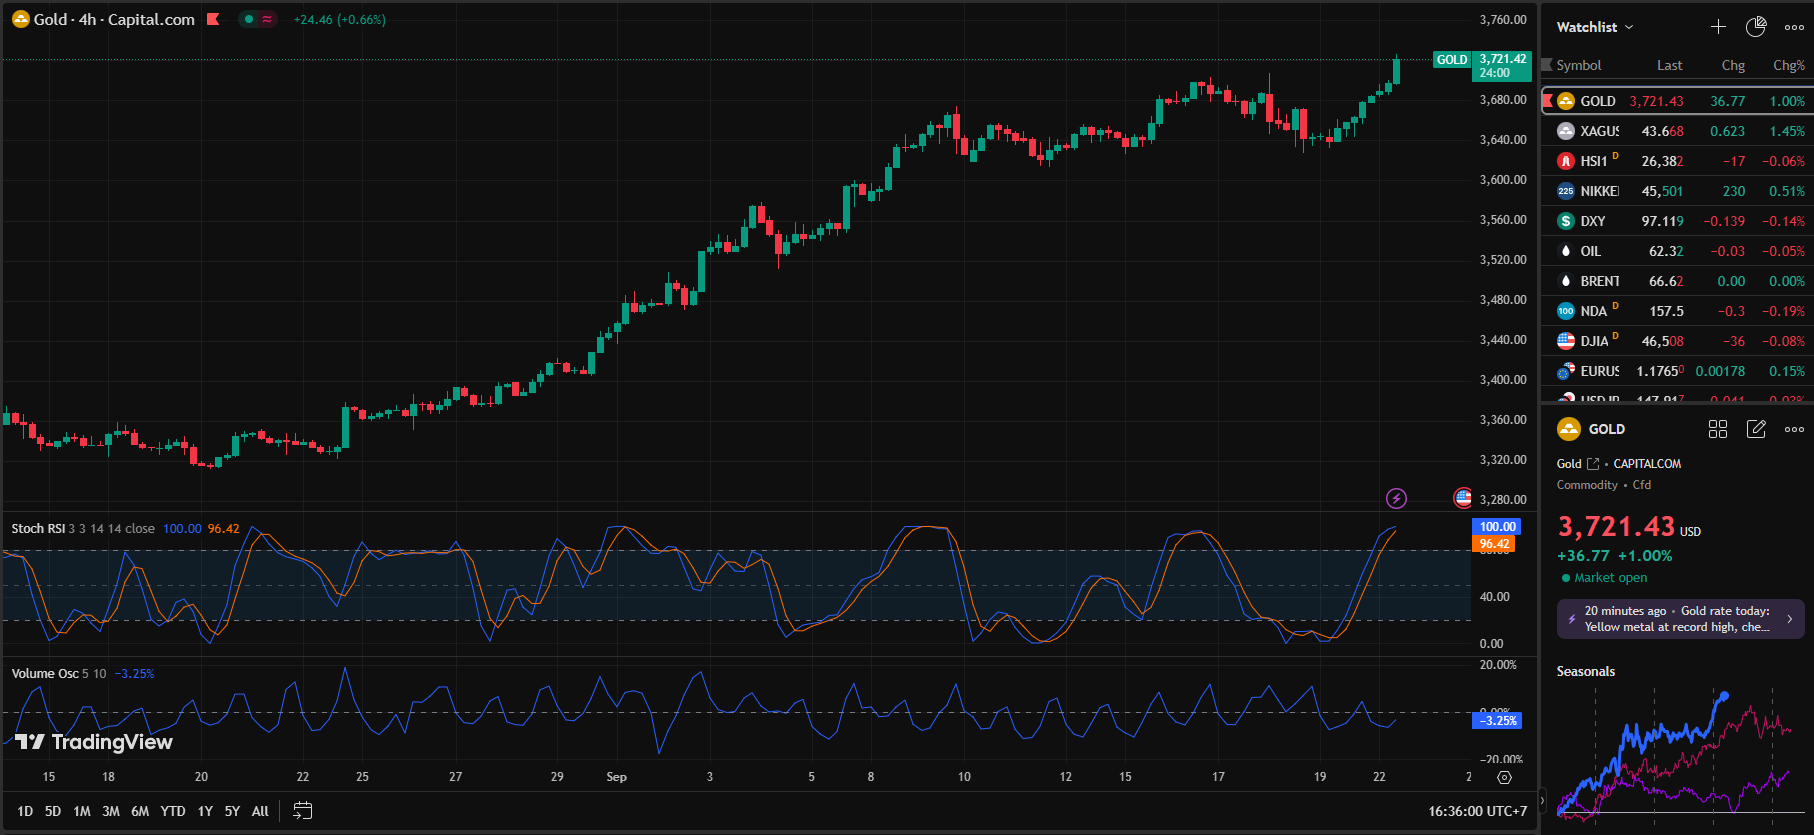The width and height of the screenshot is (1814, 835).
Task: Toggle the red flag beside chart title
Action: click(213, 19)
